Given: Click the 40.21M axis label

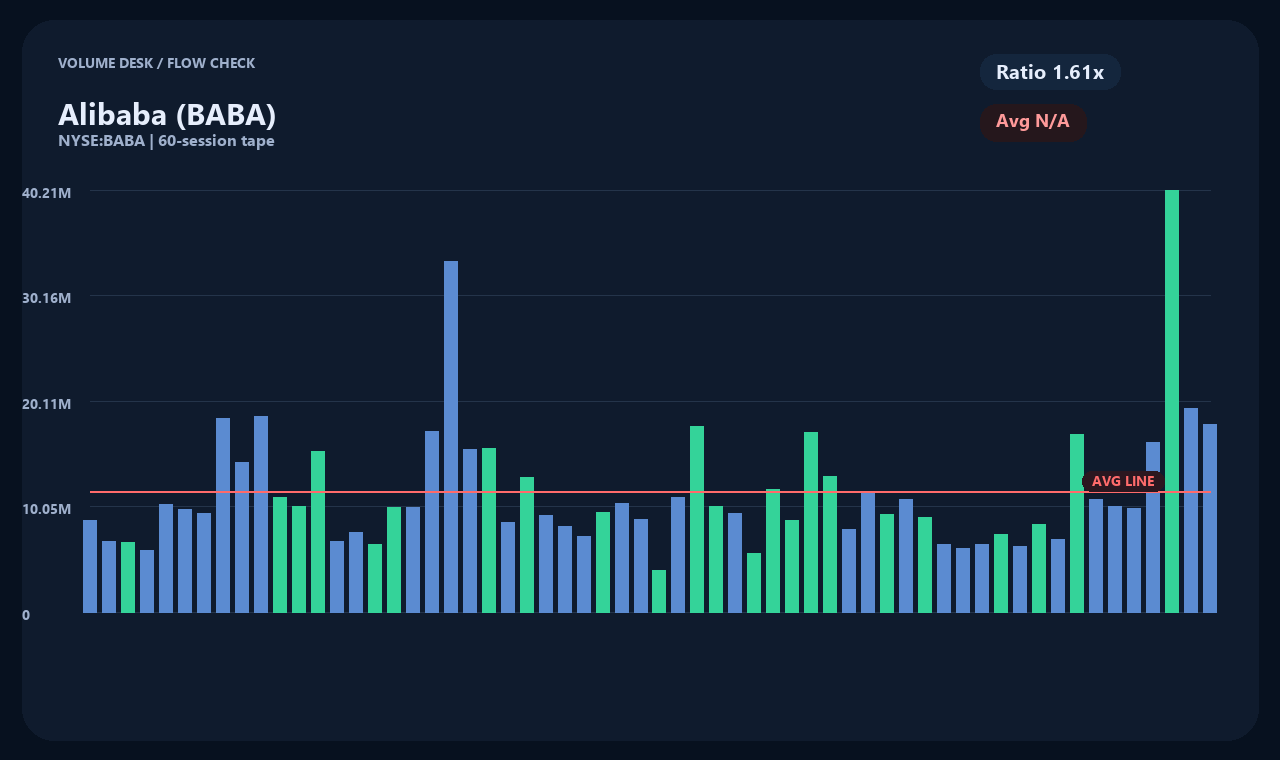Looking at the screenshot, I should pyautogui.click(x=46, y=192).
